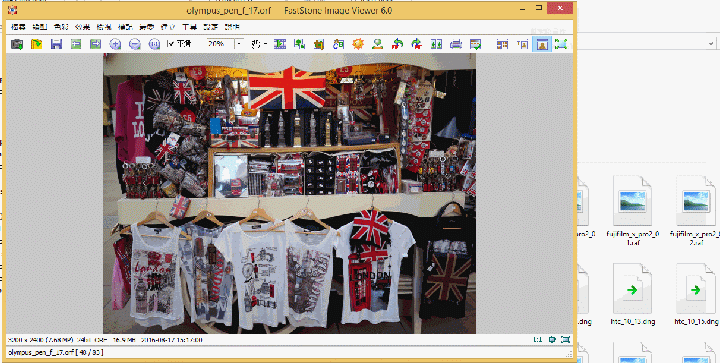Click olympus_pen_f_17.orf [40/93] status text
Image resolution: width=720 pixels, height=363 pixels.
pyautogui.click(x=56, y=352)
